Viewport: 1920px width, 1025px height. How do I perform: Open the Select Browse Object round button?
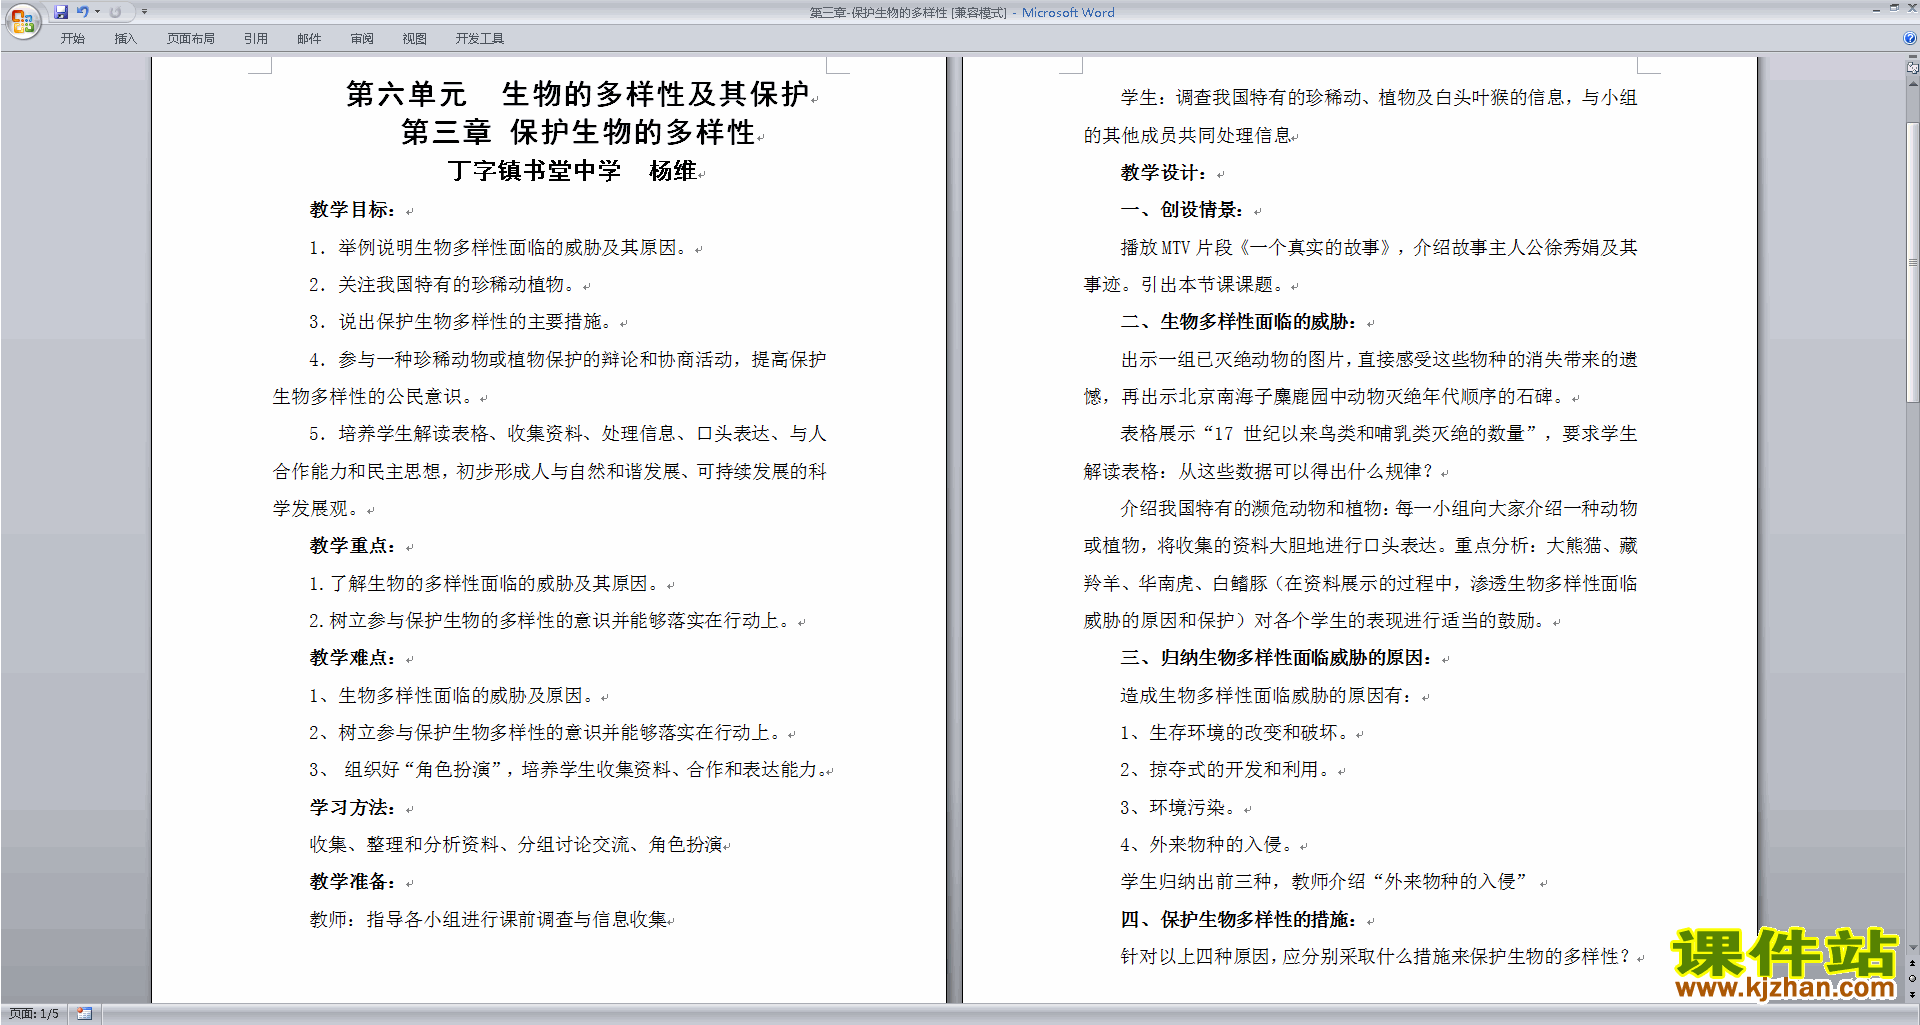point(1912,979)
